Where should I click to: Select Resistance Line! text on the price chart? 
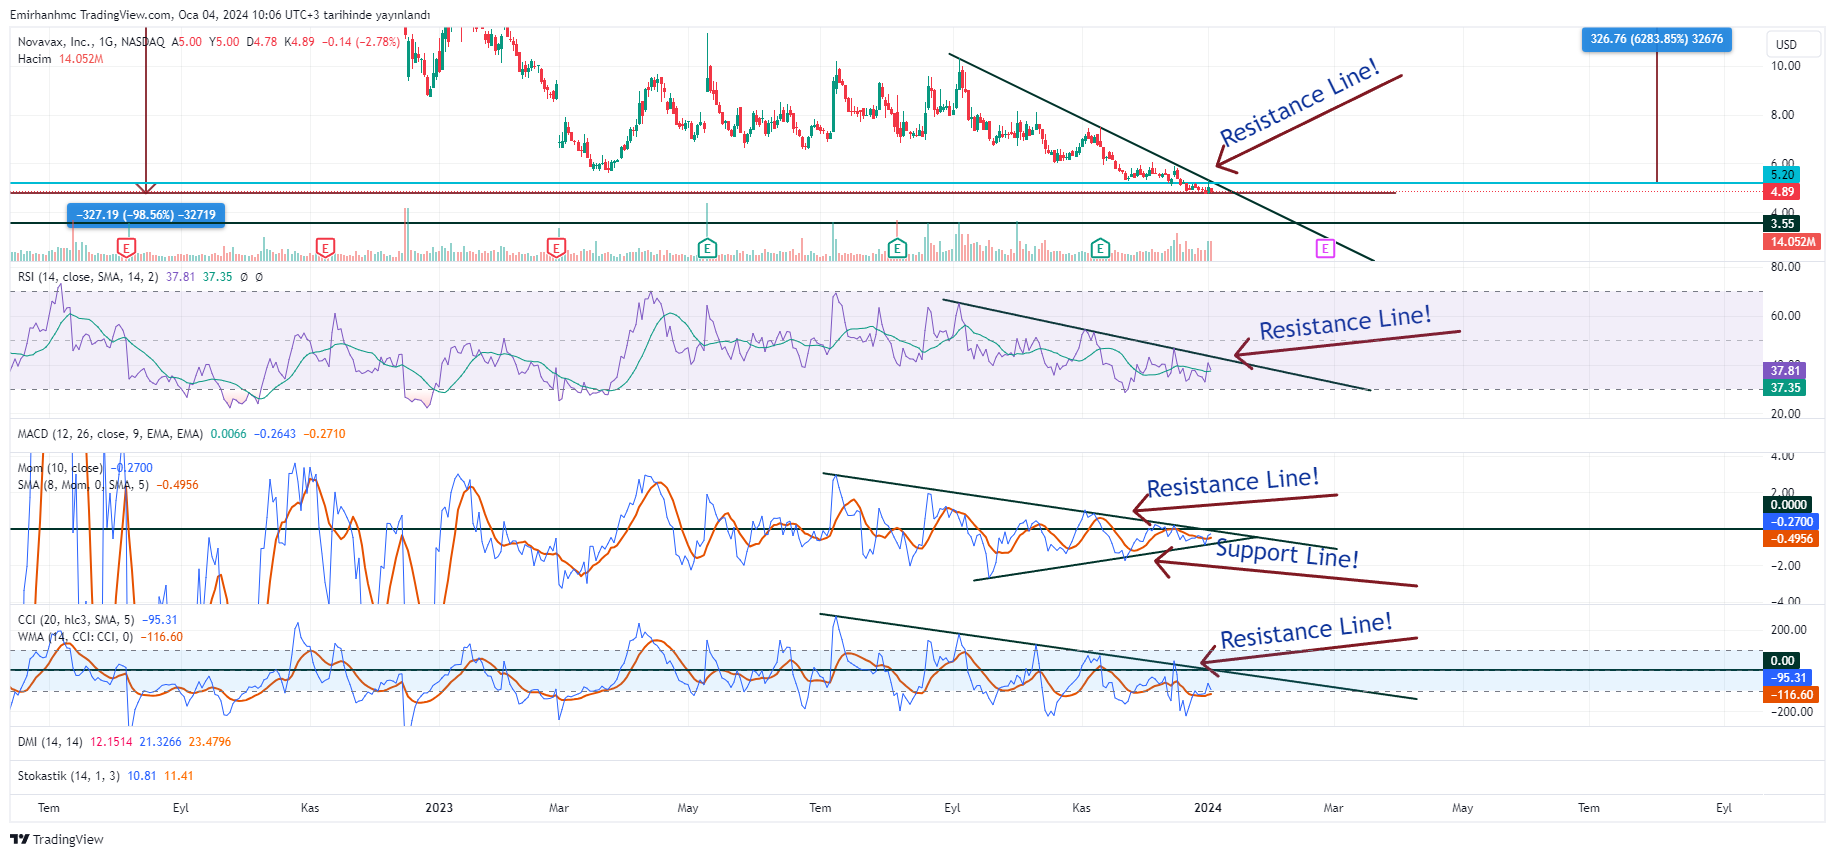1299,102
